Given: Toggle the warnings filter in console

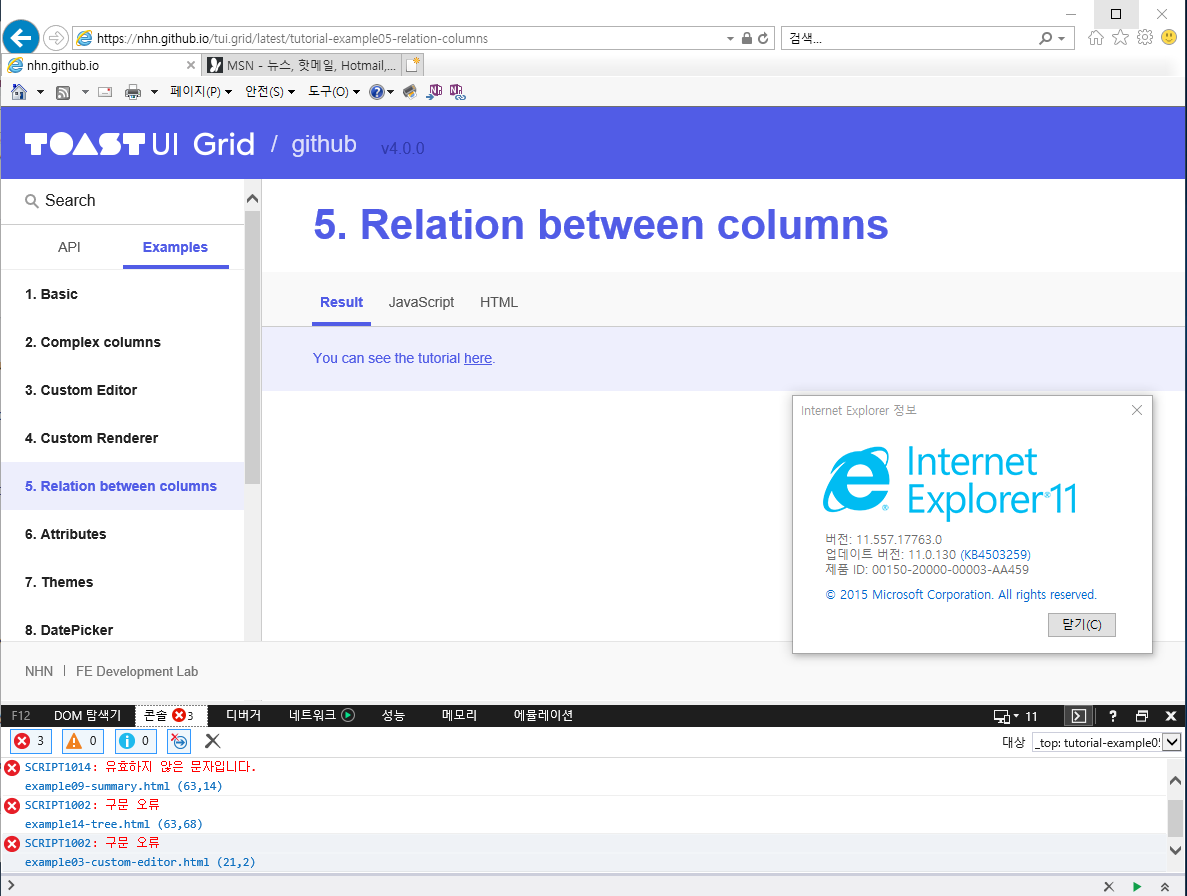Looking at the screenshot, I should pyautogui.click(x=80, y=741).
